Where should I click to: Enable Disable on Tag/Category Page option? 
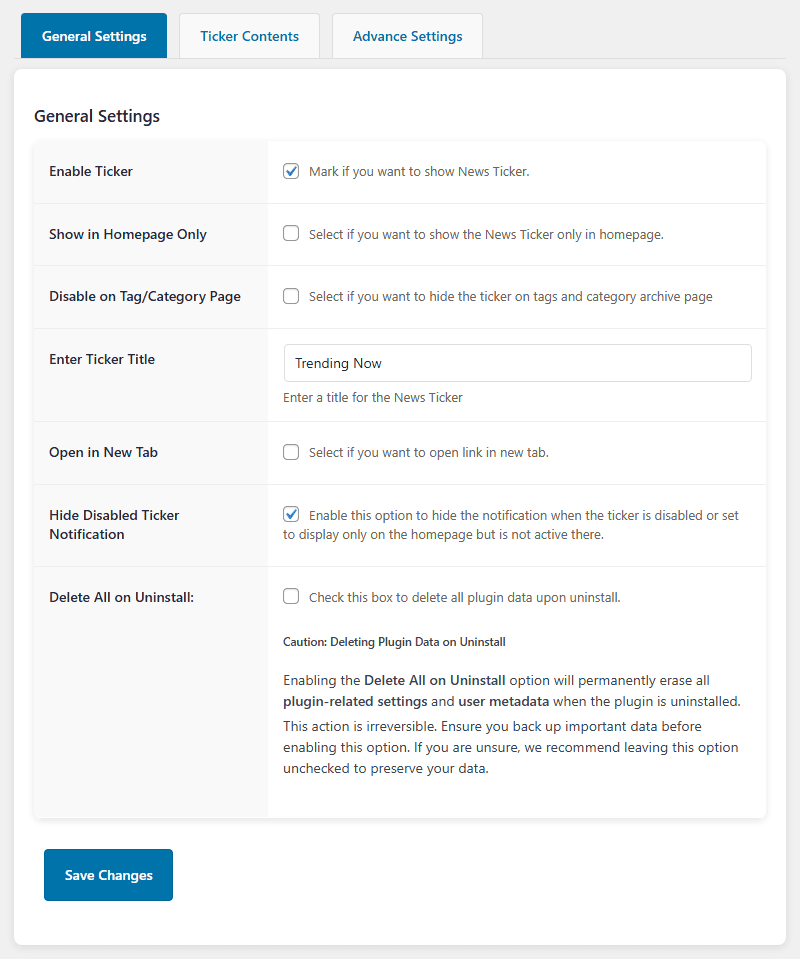click(290, 295)
